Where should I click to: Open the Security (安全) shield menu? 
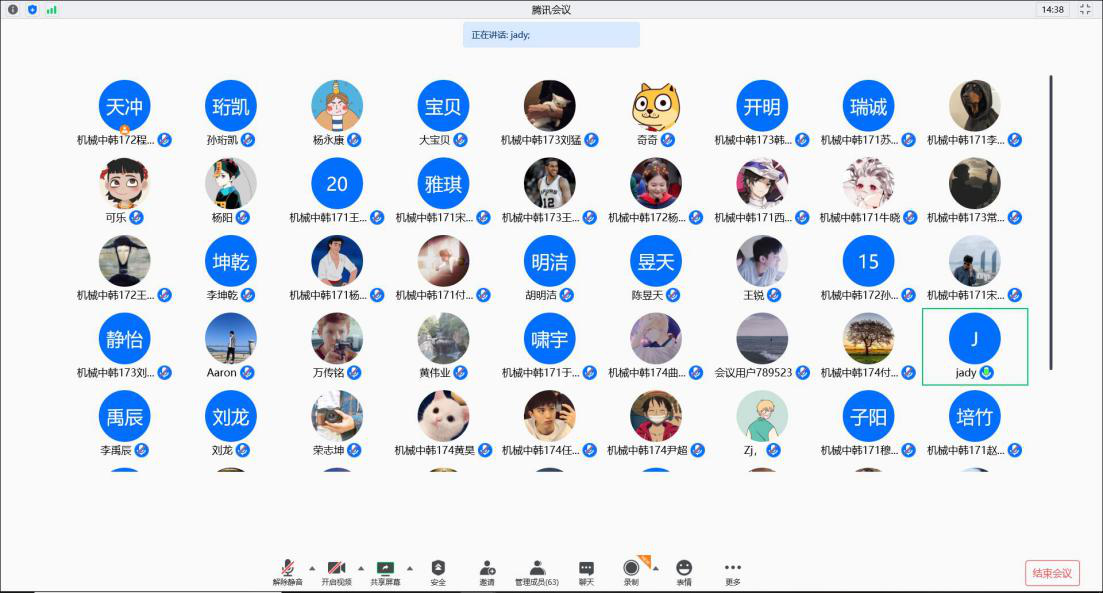click(x=438, y=570)
